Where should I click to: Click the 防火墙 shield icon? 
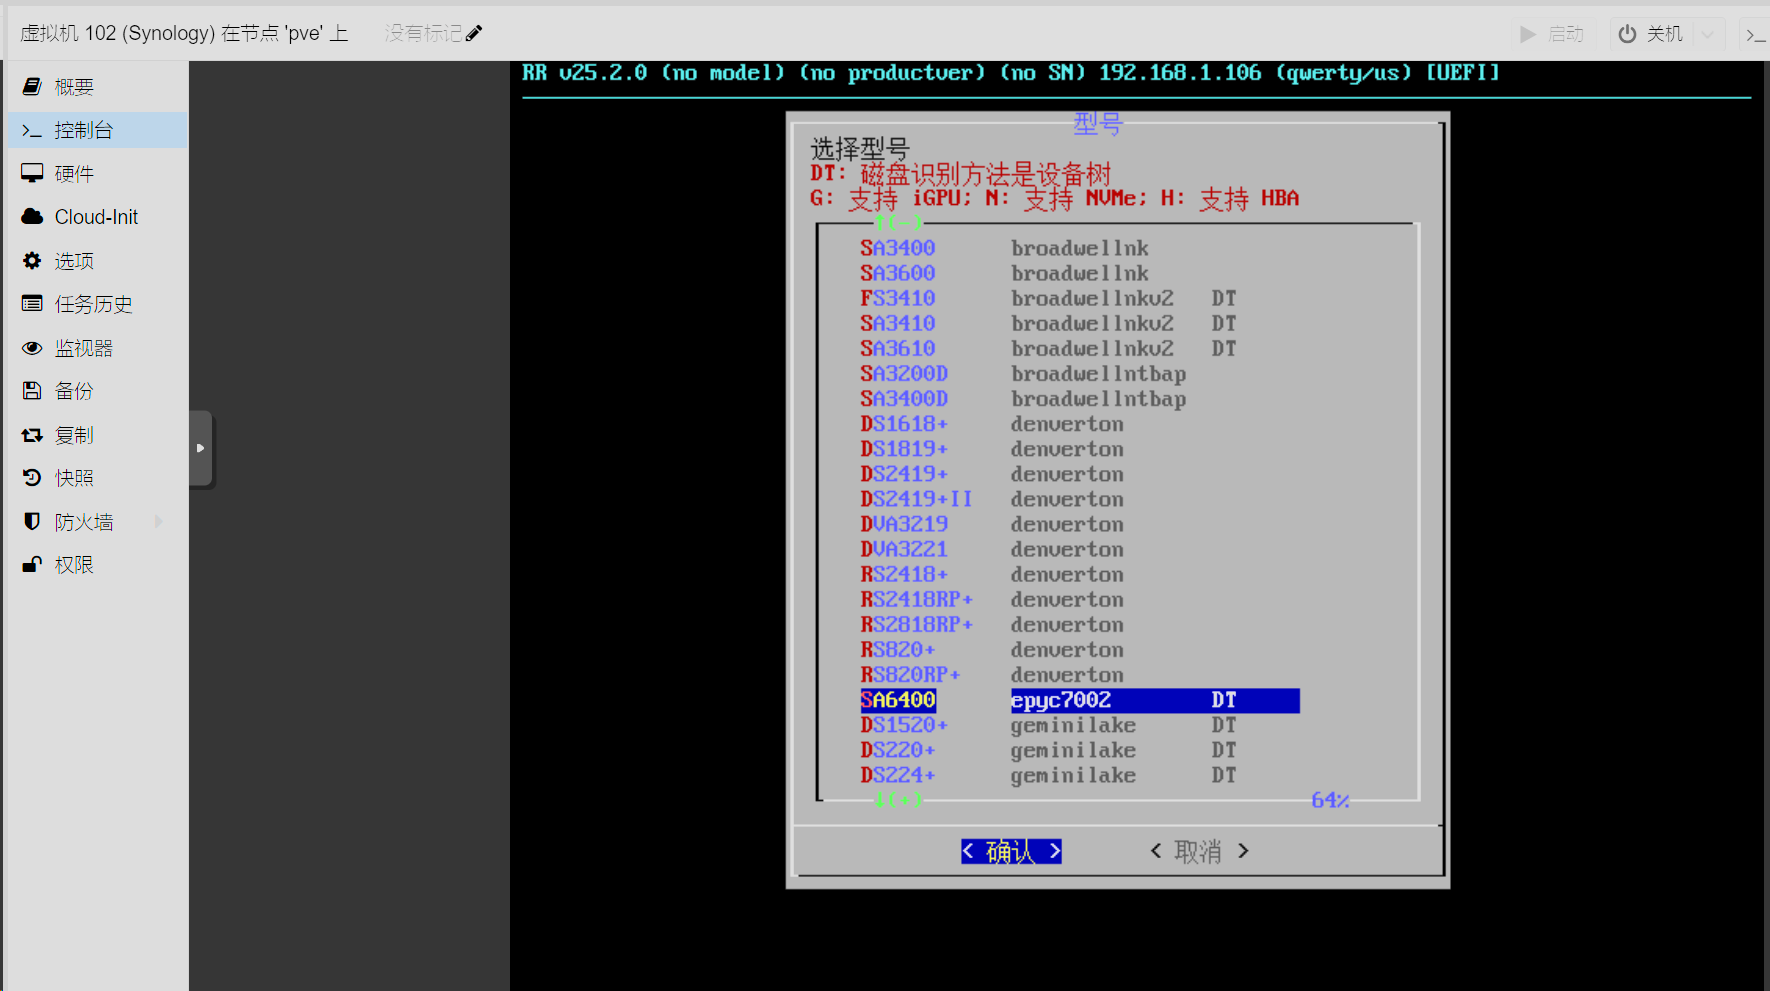(32, 522)
